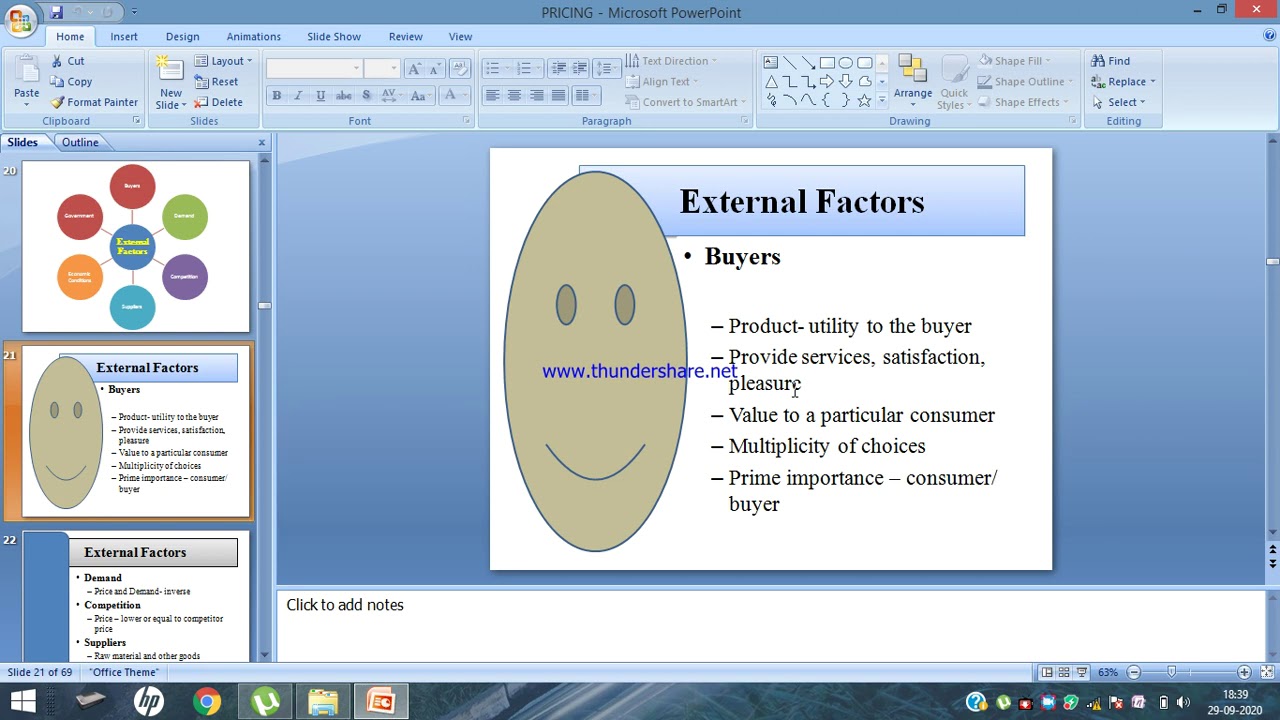This screenshot has width=1280, height=720.
Task: Zoom in with plus button
Action: point(1244,672)
